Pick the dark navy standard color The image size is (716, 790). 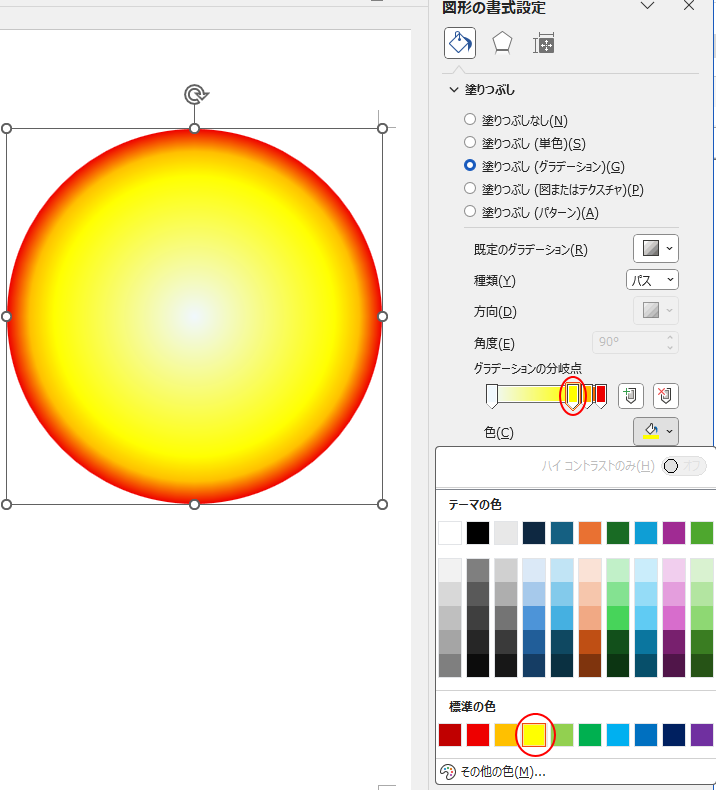point(674,735)
